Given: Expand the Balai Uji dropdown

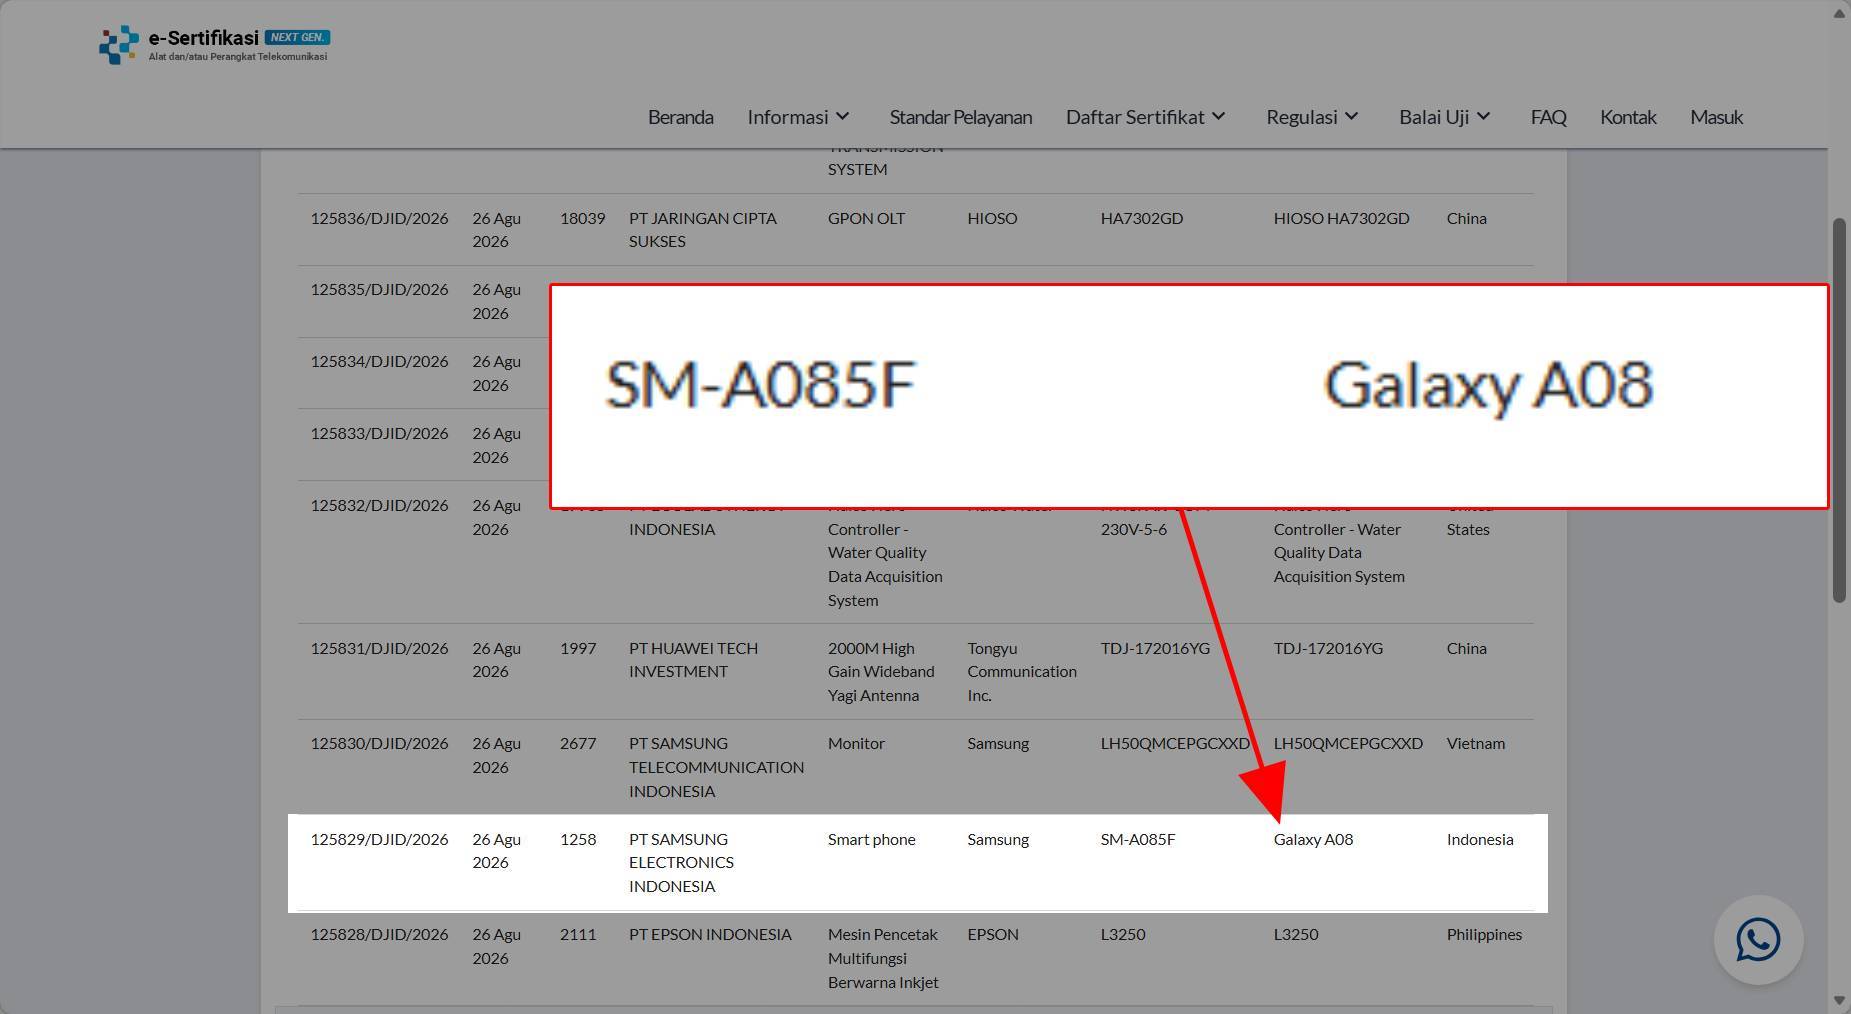Looking at the screenshot, I should (x=1445, y=117).
